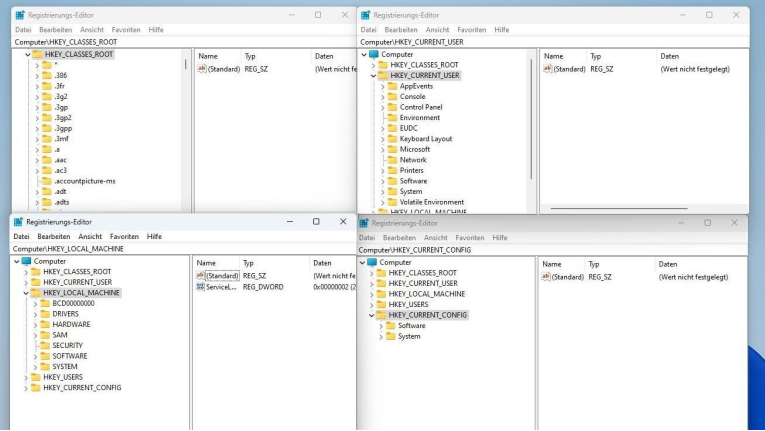Click horizontal scrollbar in HKEY_CURRENT_USER values pane

[x=619, y=208]
